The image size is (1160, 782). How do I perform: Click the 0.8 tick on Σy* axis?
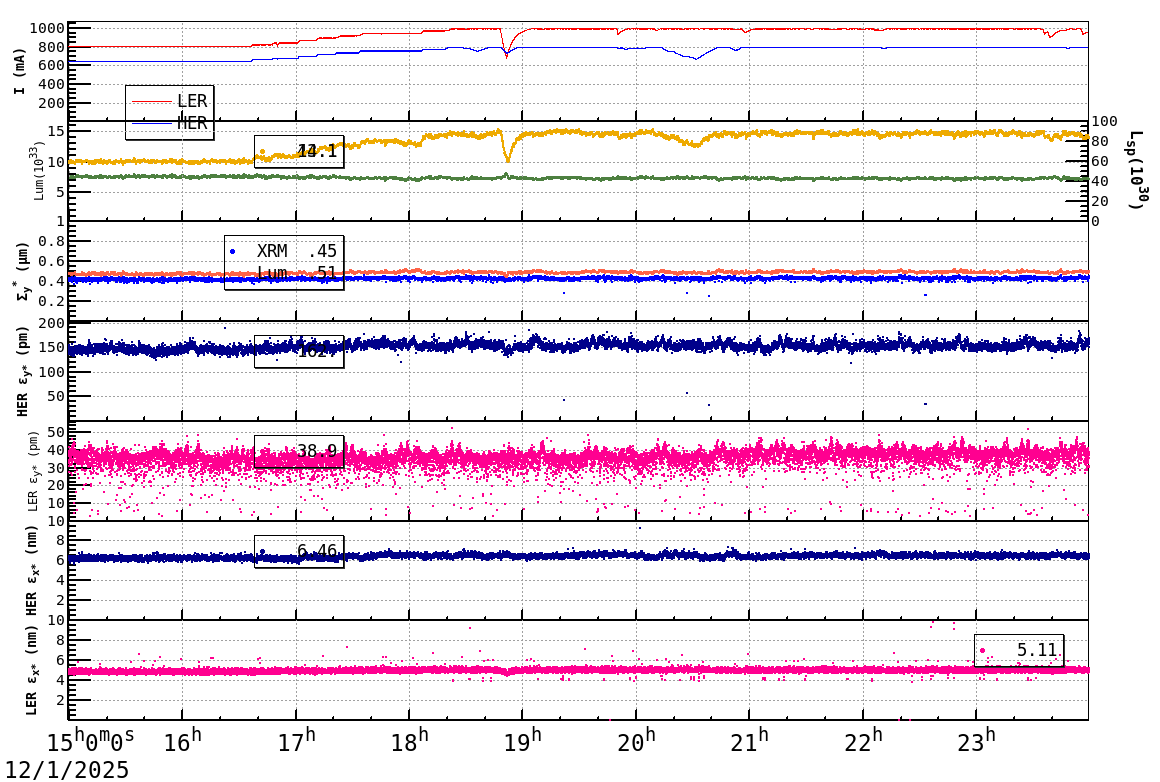(52, 241)
